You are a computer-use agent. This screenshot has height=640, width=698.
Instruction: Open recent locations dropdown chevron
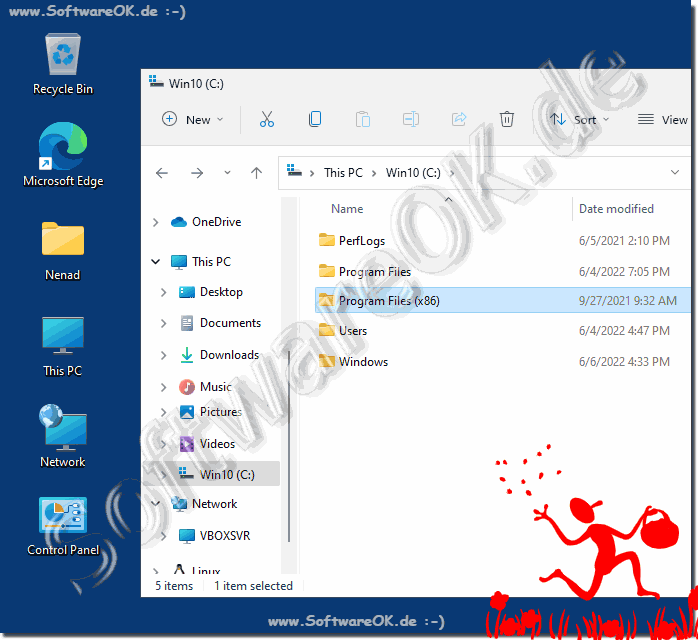[x=227, y=173]
